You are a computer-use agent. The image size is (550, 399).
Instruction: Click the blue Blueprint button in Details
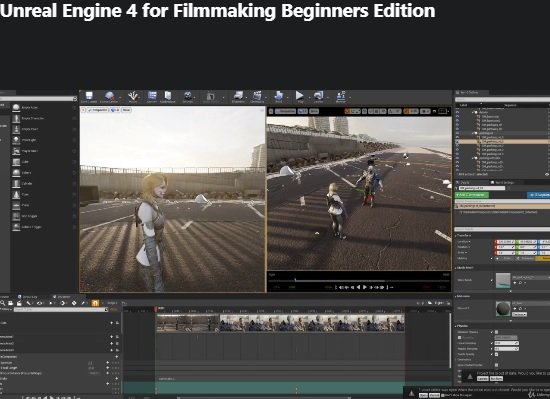538,195
